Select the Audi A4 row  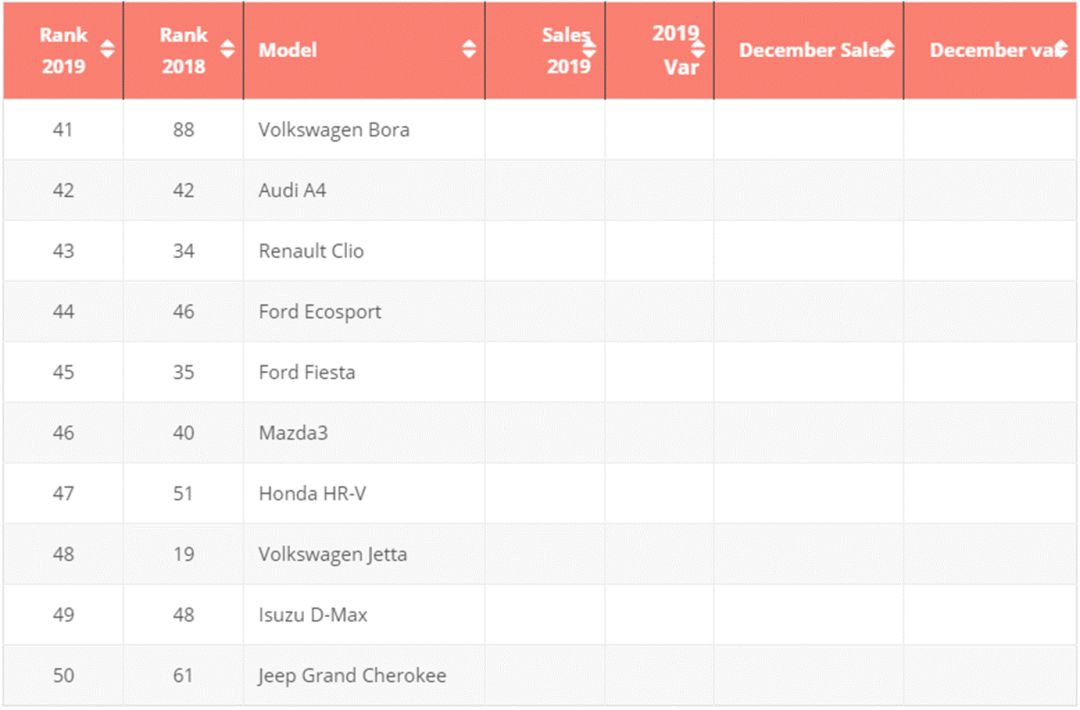click(x=292, y=190)
